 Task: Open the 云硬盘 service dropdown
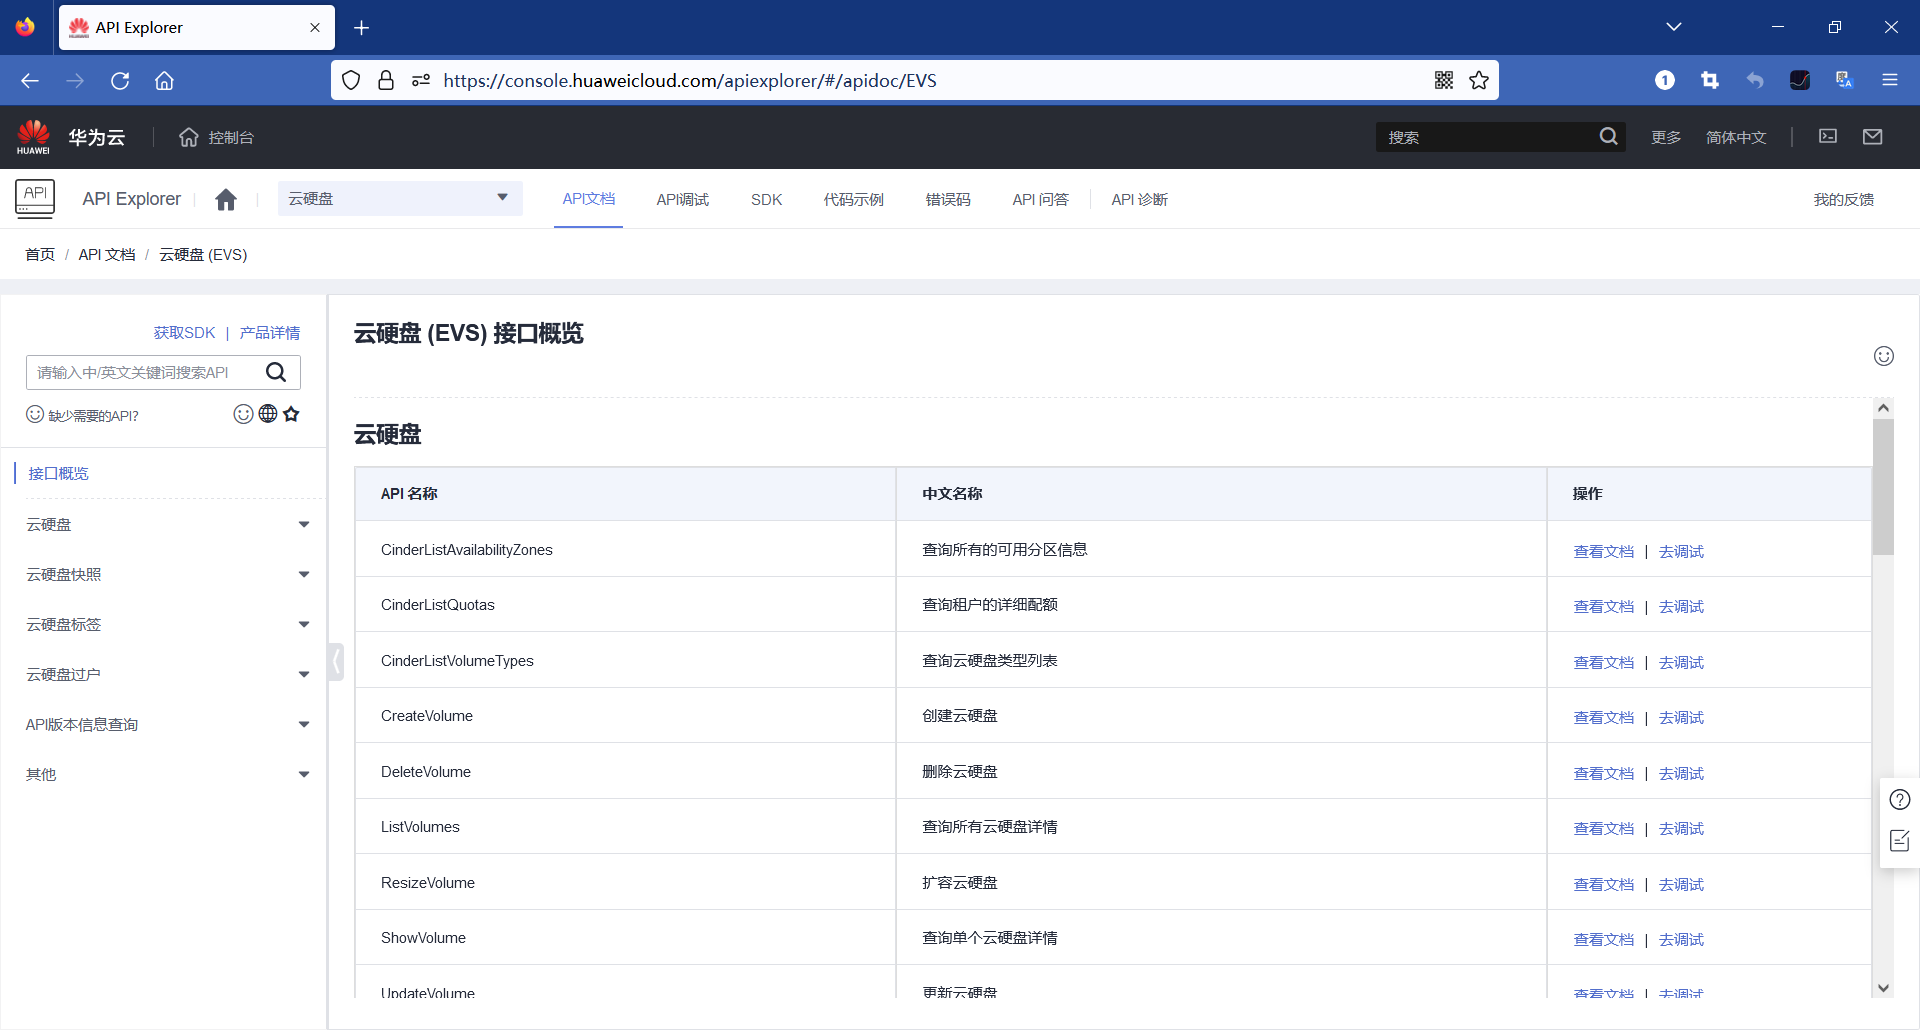click(x=400, y=198)
